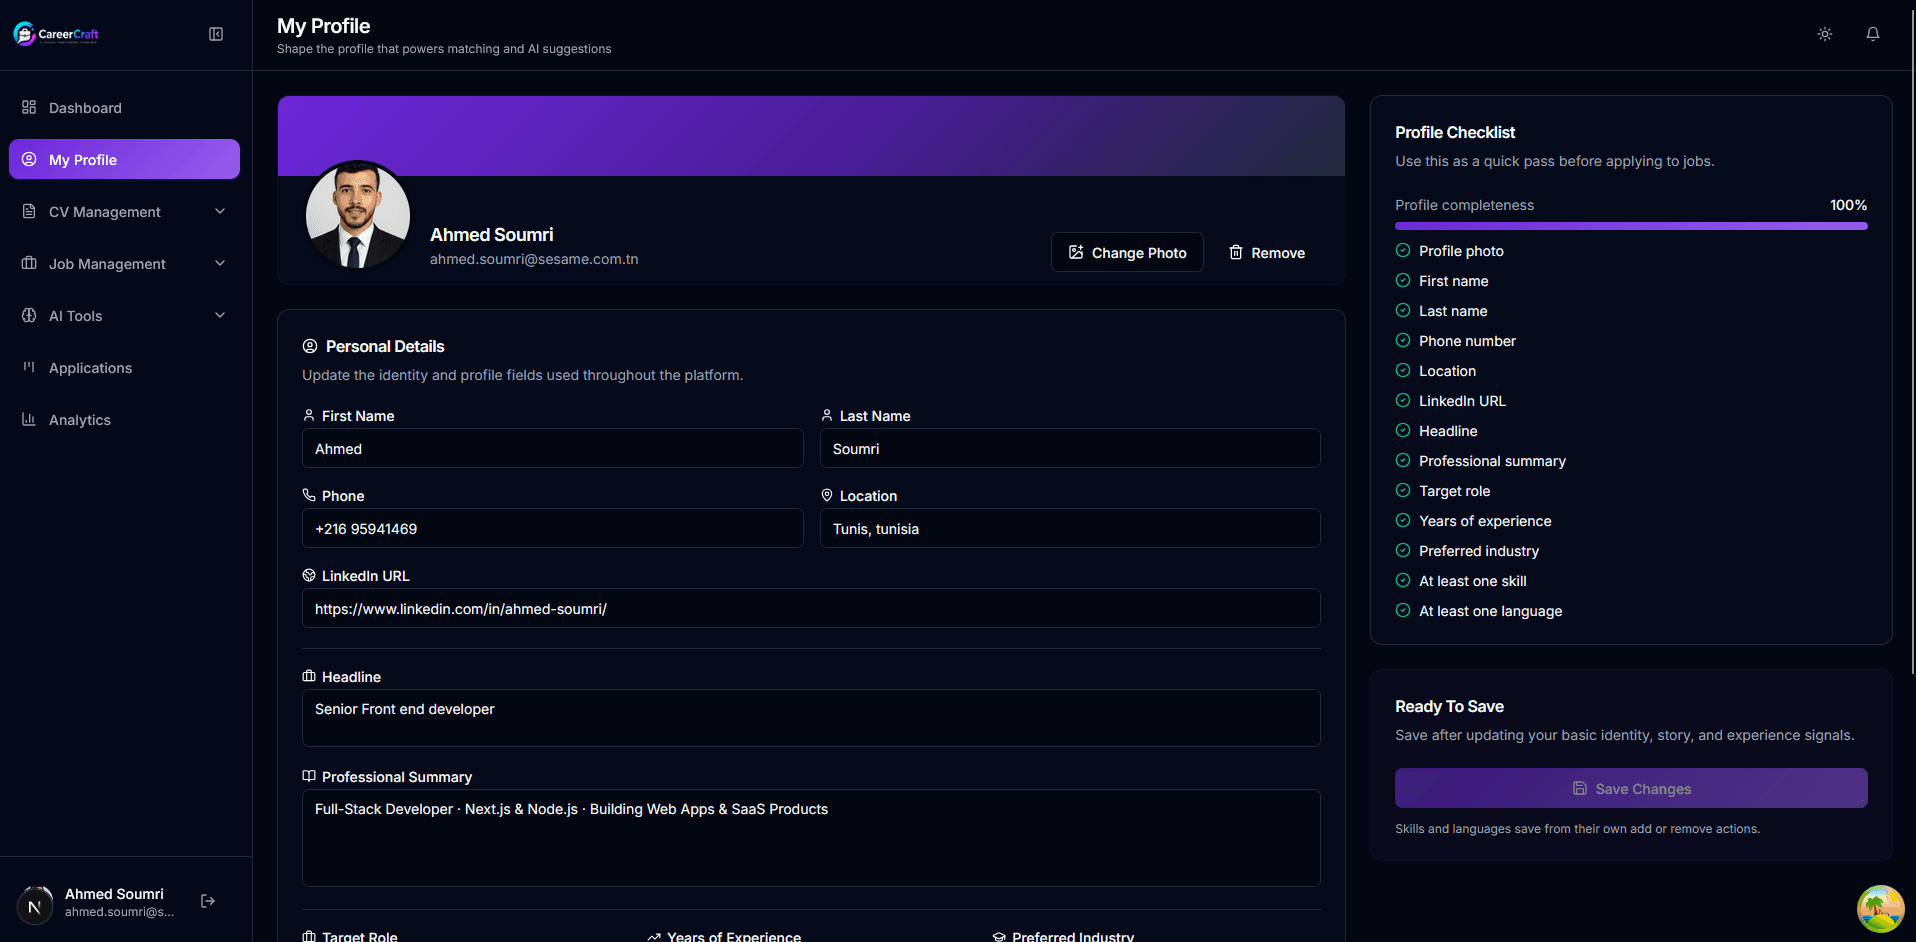
Task: Click the profile photo thumbnail
Action: tap(358, 214)
